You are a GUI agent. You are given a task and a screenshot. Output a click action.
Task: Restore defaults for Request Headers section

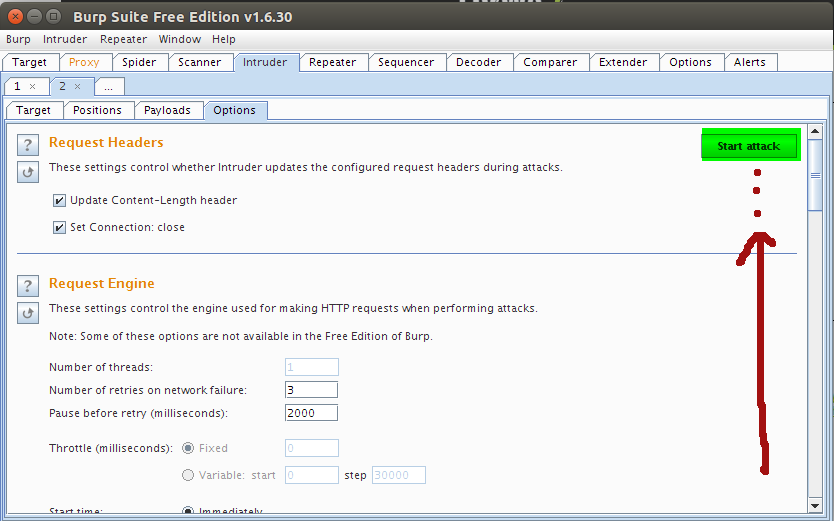pyautogui.click(x=28, y=172)
